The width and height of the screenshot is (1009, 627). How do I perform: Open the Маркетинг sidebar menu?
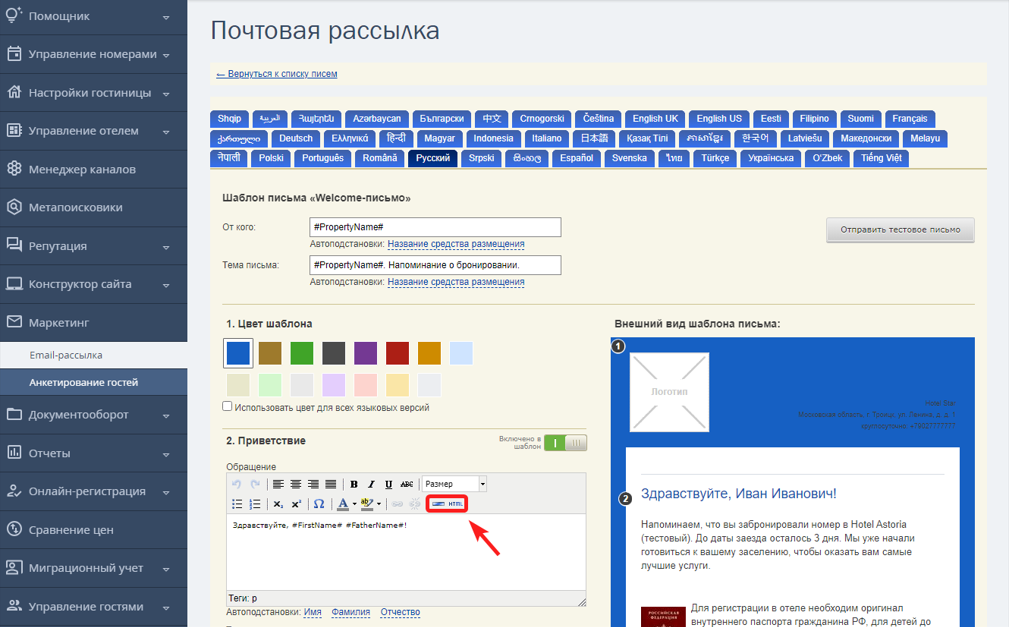(93, 323)
